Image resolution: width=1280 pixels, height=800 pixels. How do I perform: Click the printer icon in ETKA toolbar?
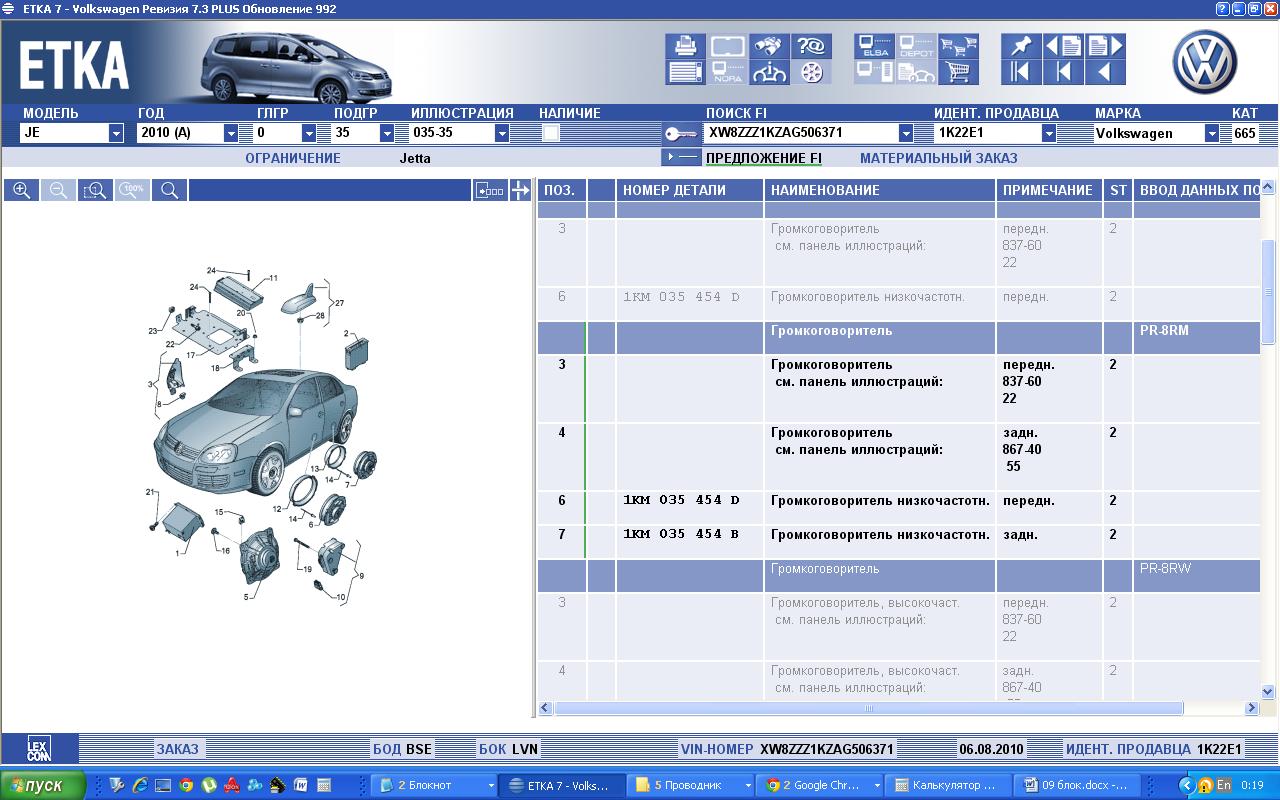tap(685, 46)
